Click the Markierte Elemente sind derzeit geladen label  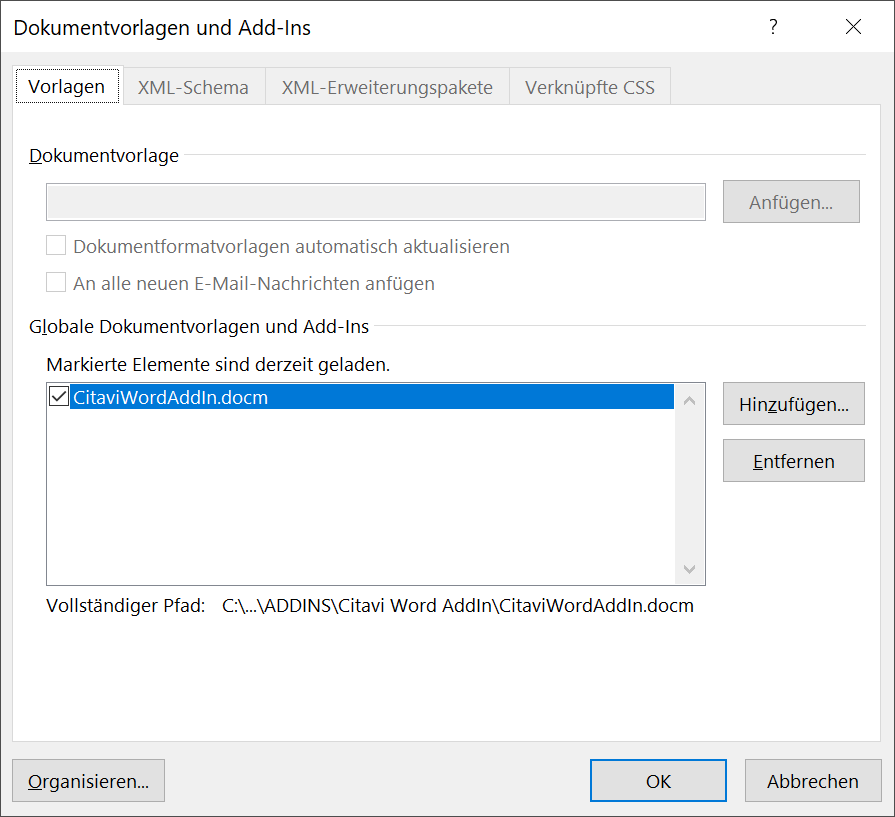tap(218, 364)
